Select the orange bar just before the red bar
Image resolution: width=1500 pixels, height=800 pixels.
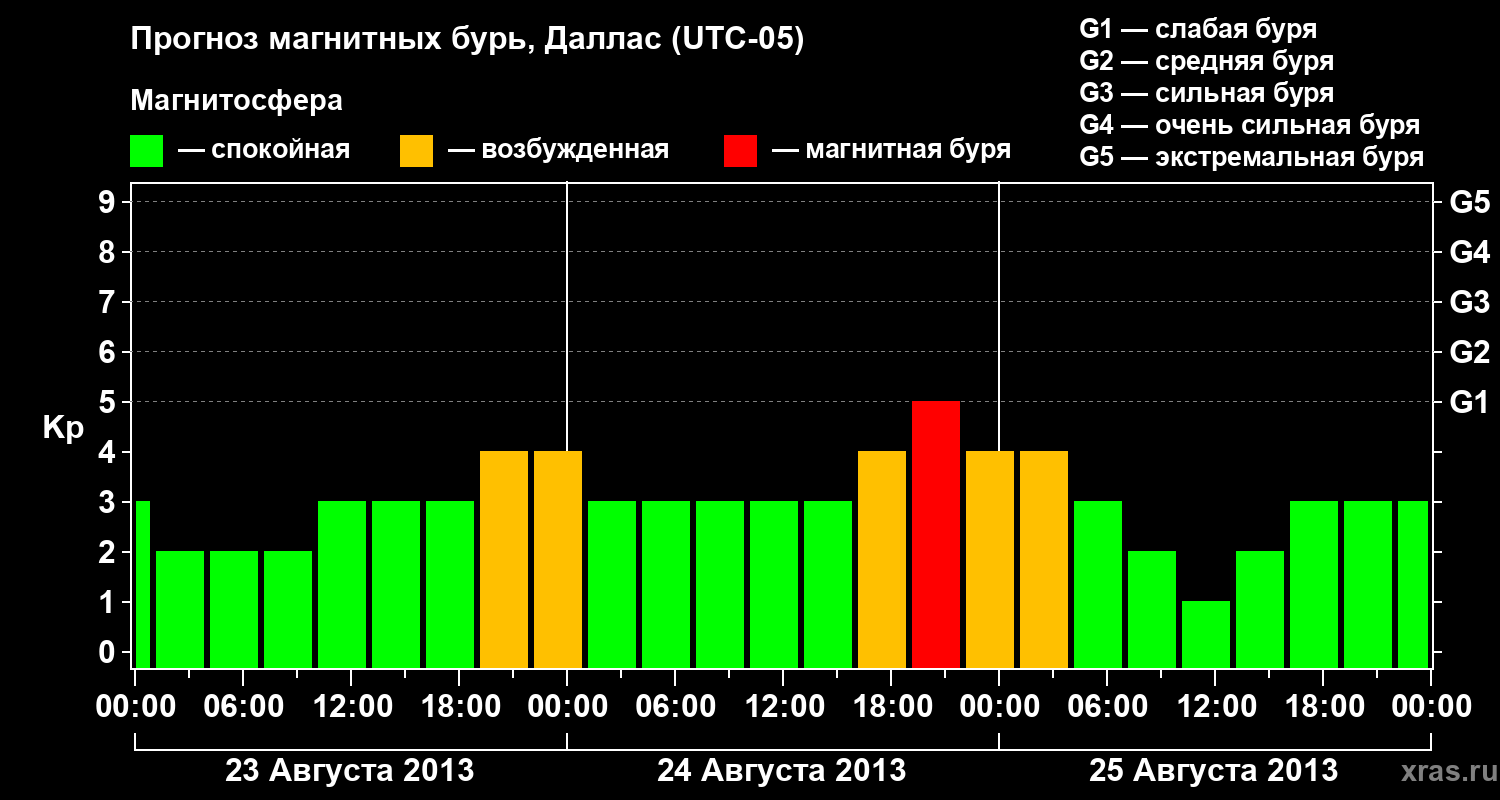pyautogui.click(x=882, y=560)
